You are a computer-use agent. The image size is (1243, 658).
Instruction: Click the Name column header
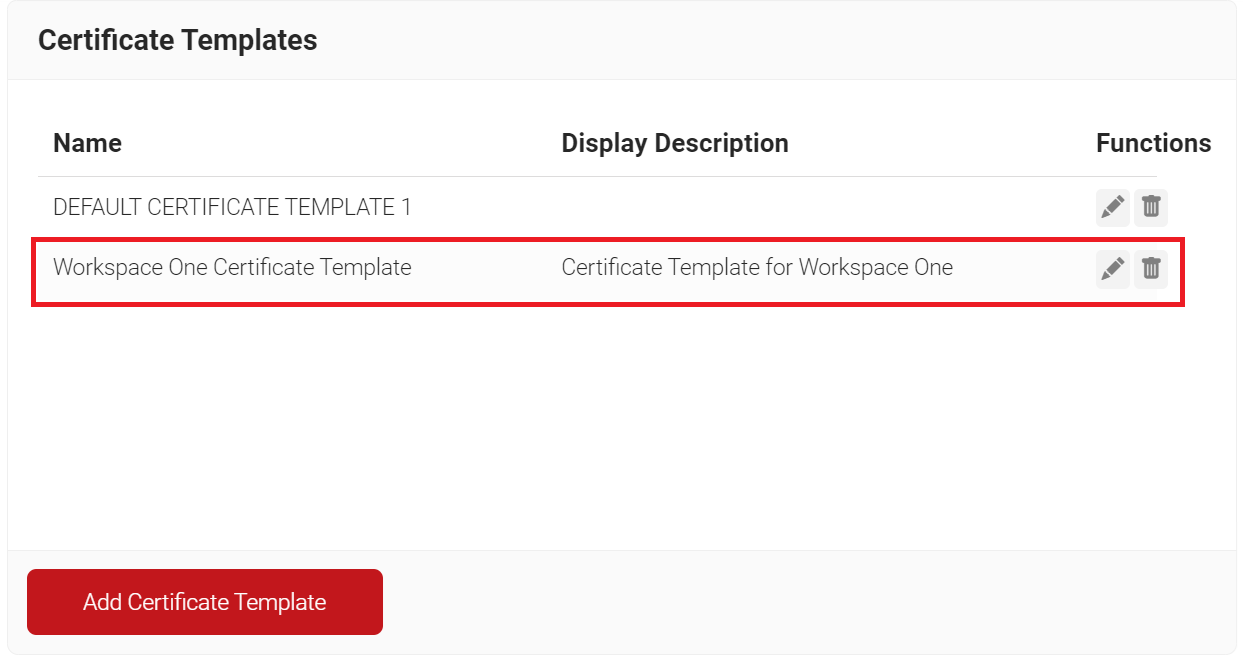pyautogui.click(x=87, y=143)
